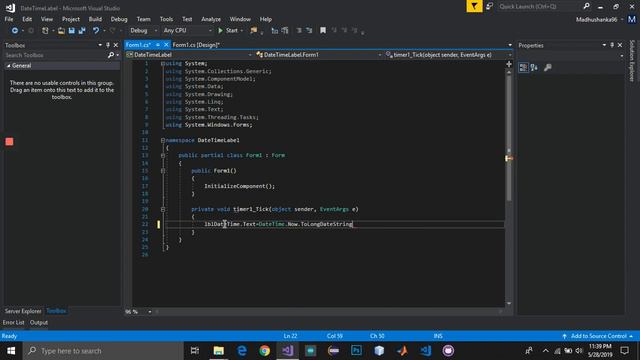Click the Toolbox search magnifier icon
The image size is (640, 360).
[111, 55]
